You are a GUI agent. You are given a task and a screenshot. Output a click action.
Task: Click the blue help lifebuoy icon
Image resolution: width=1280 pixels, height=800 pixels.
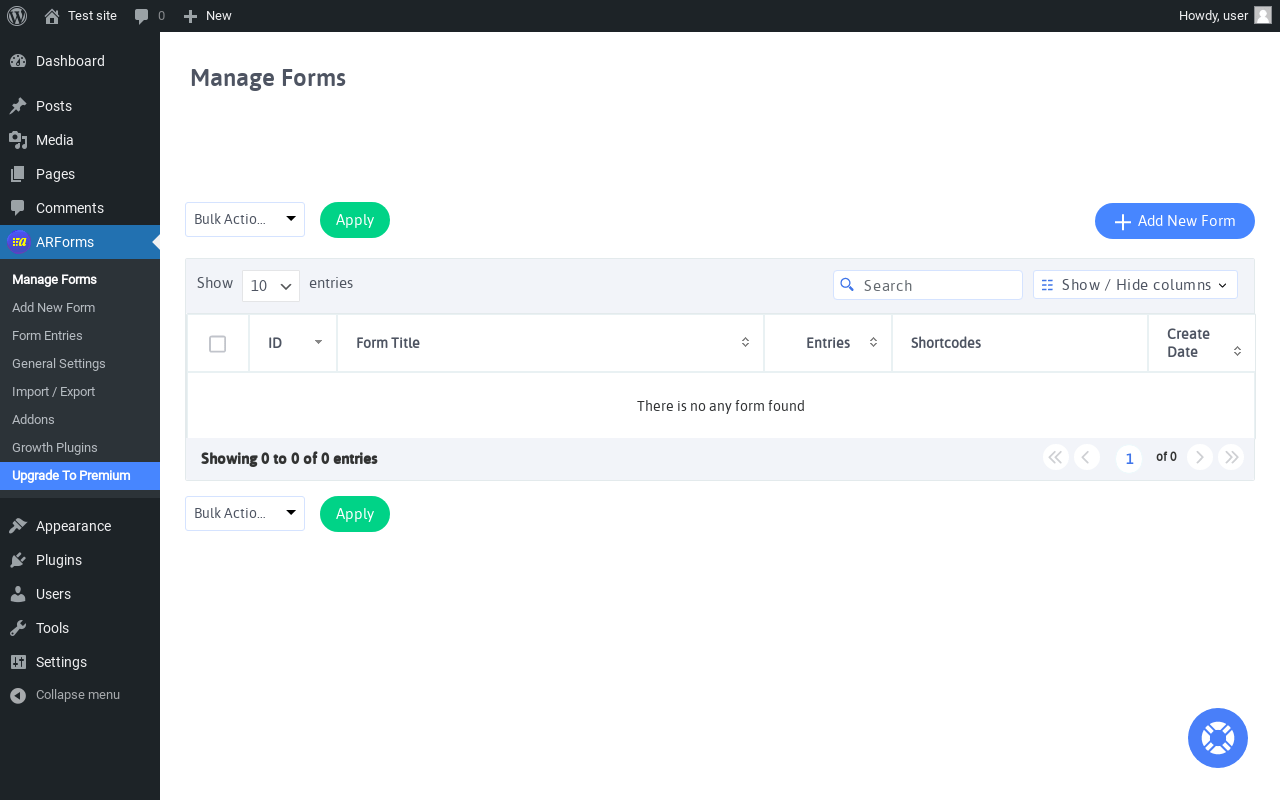tap(1218, 738)
